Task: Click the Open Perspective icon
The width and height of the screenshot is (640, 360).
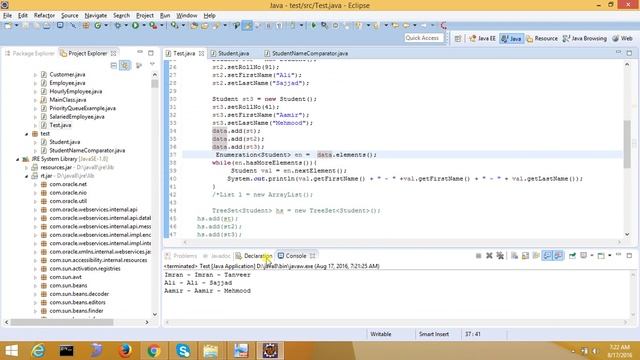Action: pos(458,38)
